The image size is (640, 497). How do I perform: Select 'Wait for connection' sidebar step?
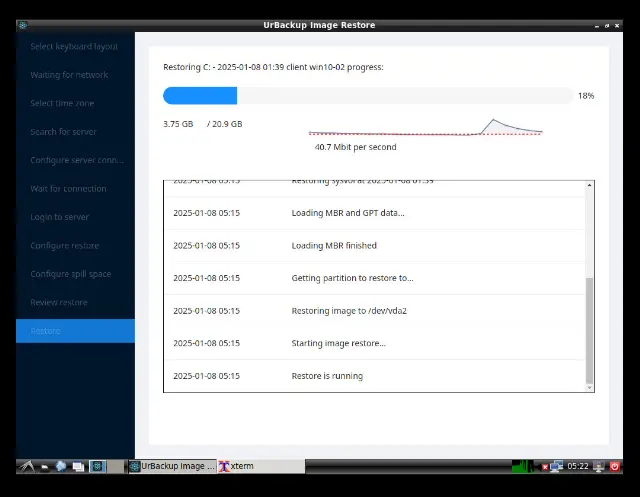coord(75,189)
